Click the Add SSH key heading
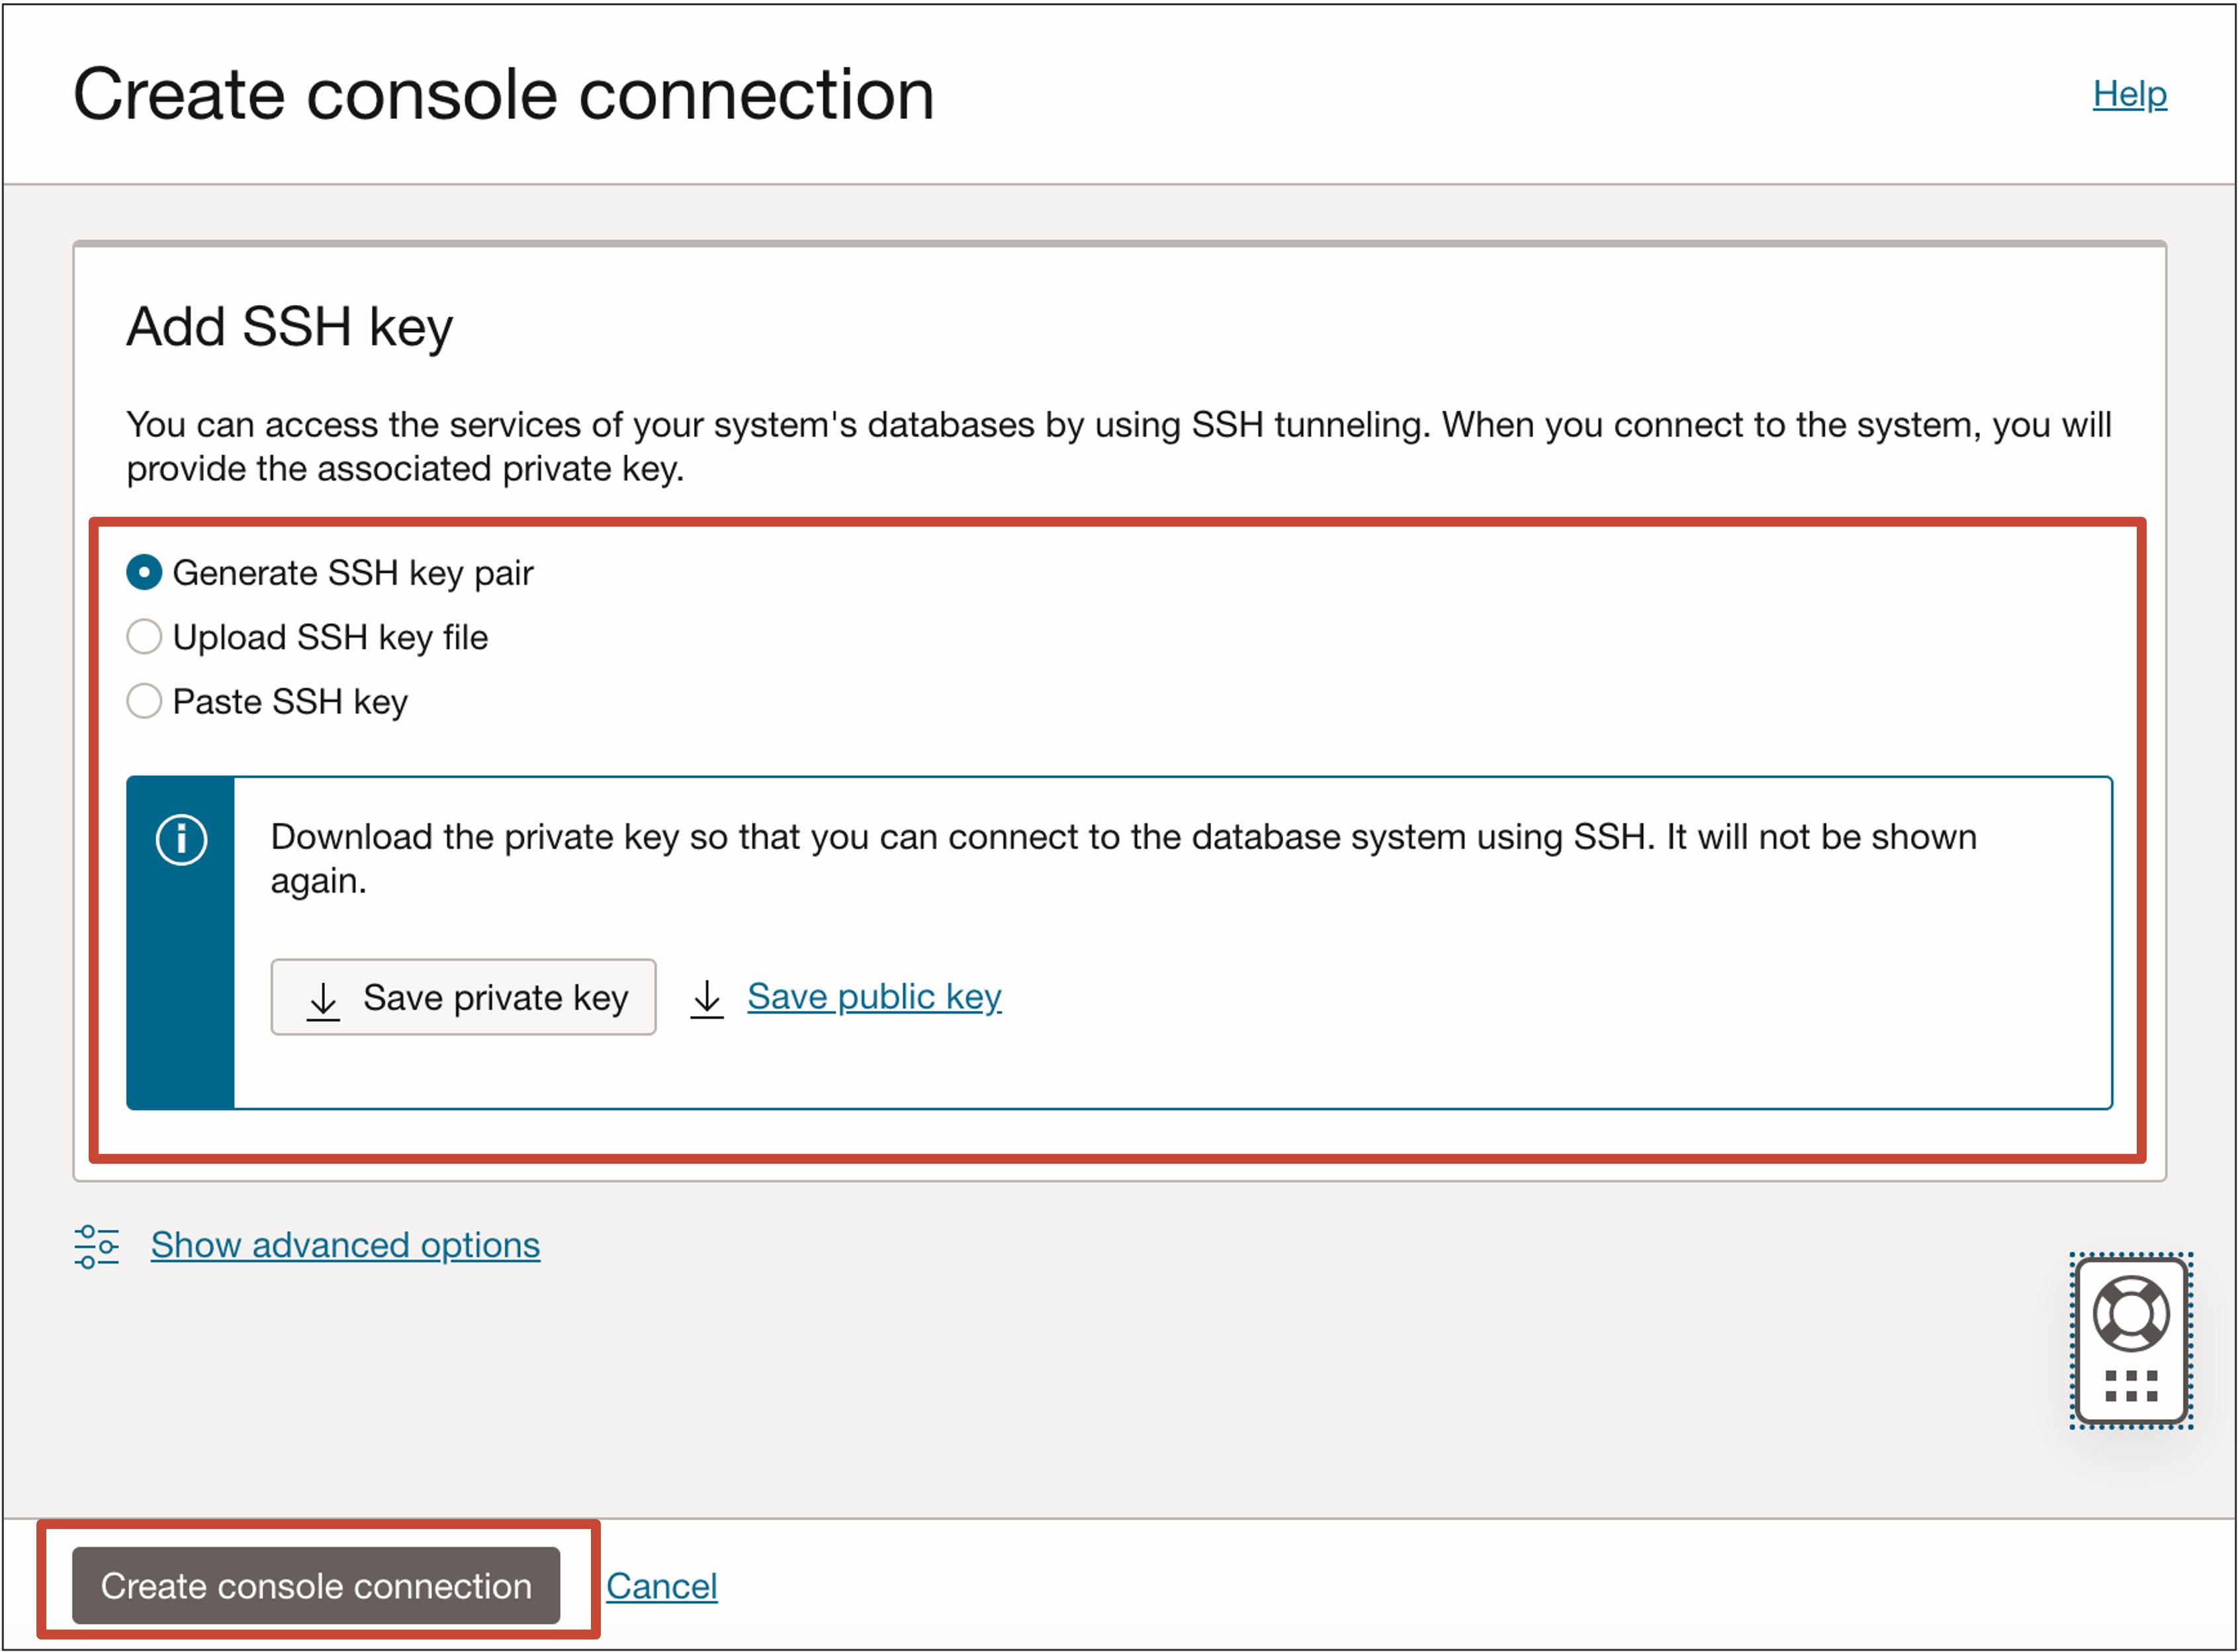The width and height of the screenshot is (2238, 1652). pyautogui.click(x=289, y=327)
